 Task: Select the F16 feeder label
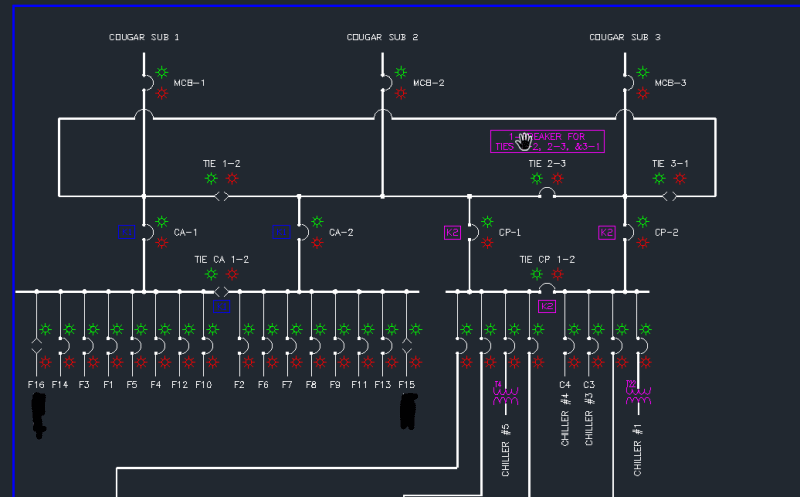[36, 385]
